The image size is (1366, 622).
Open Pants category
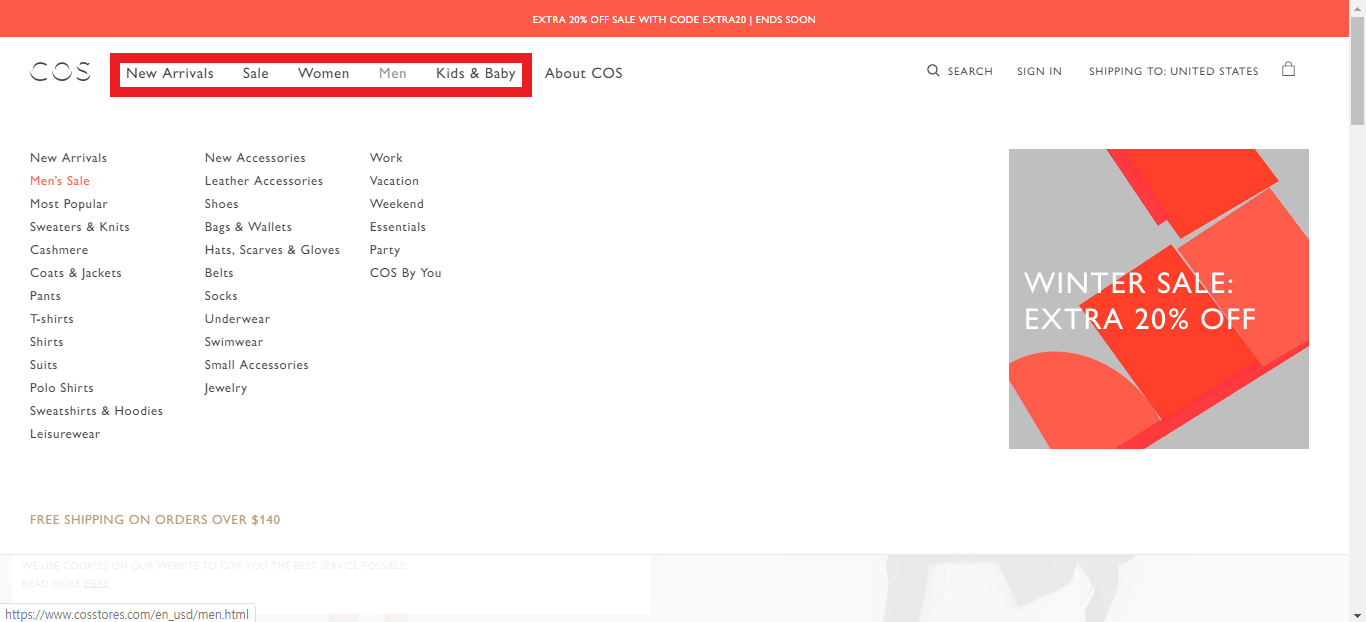tap(45, 296)
